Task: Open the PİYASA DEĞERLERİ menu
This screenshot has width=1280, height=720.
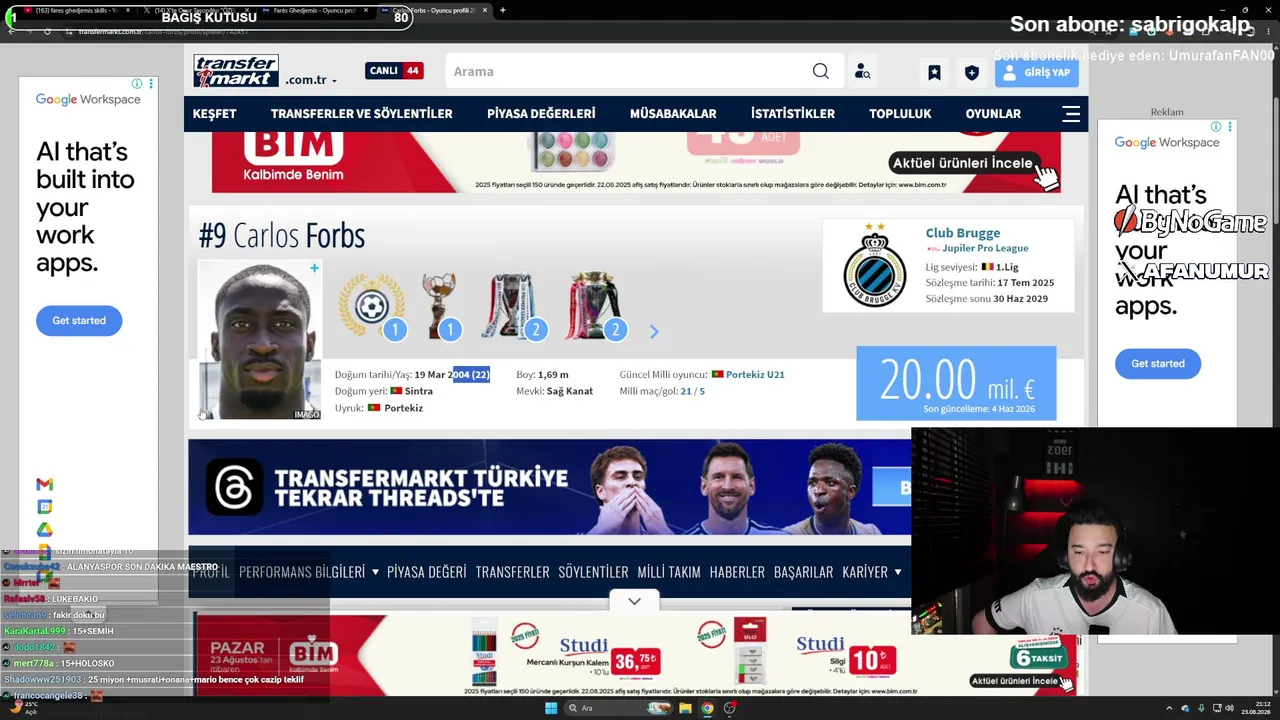Action: pyautogui.click(x=541, y=114)
